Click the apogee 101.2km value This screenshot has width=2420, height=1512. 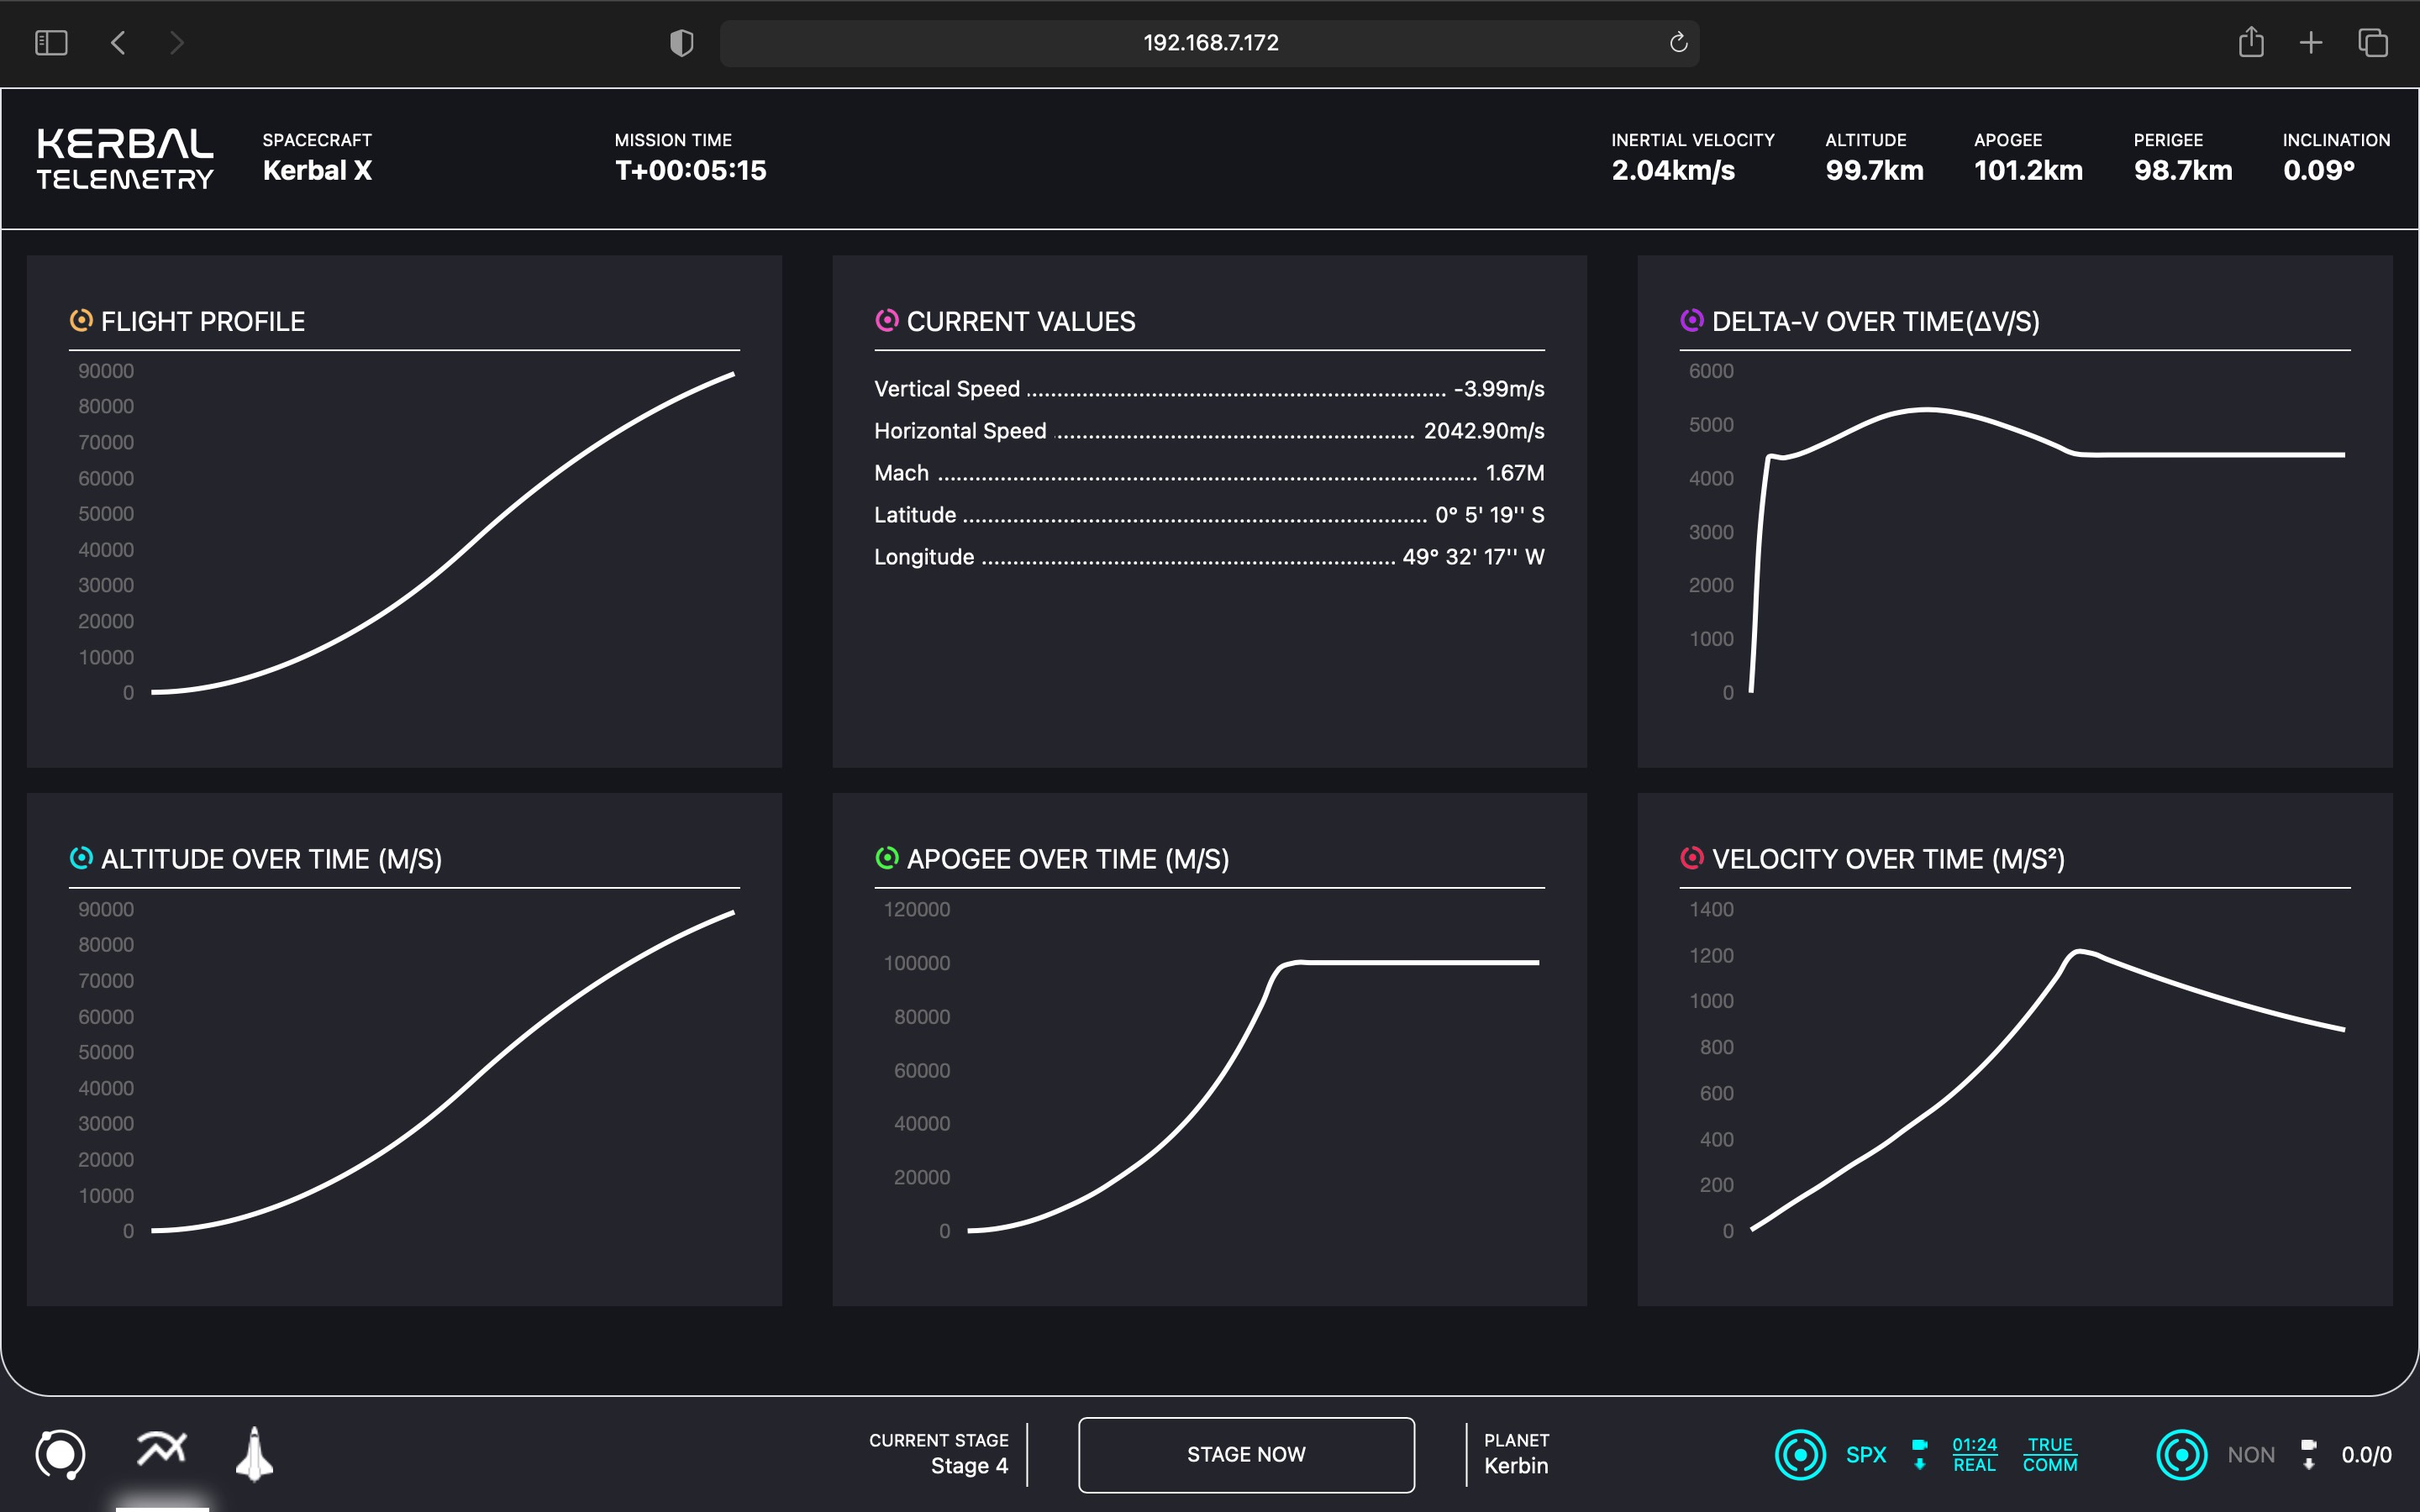2028,170
